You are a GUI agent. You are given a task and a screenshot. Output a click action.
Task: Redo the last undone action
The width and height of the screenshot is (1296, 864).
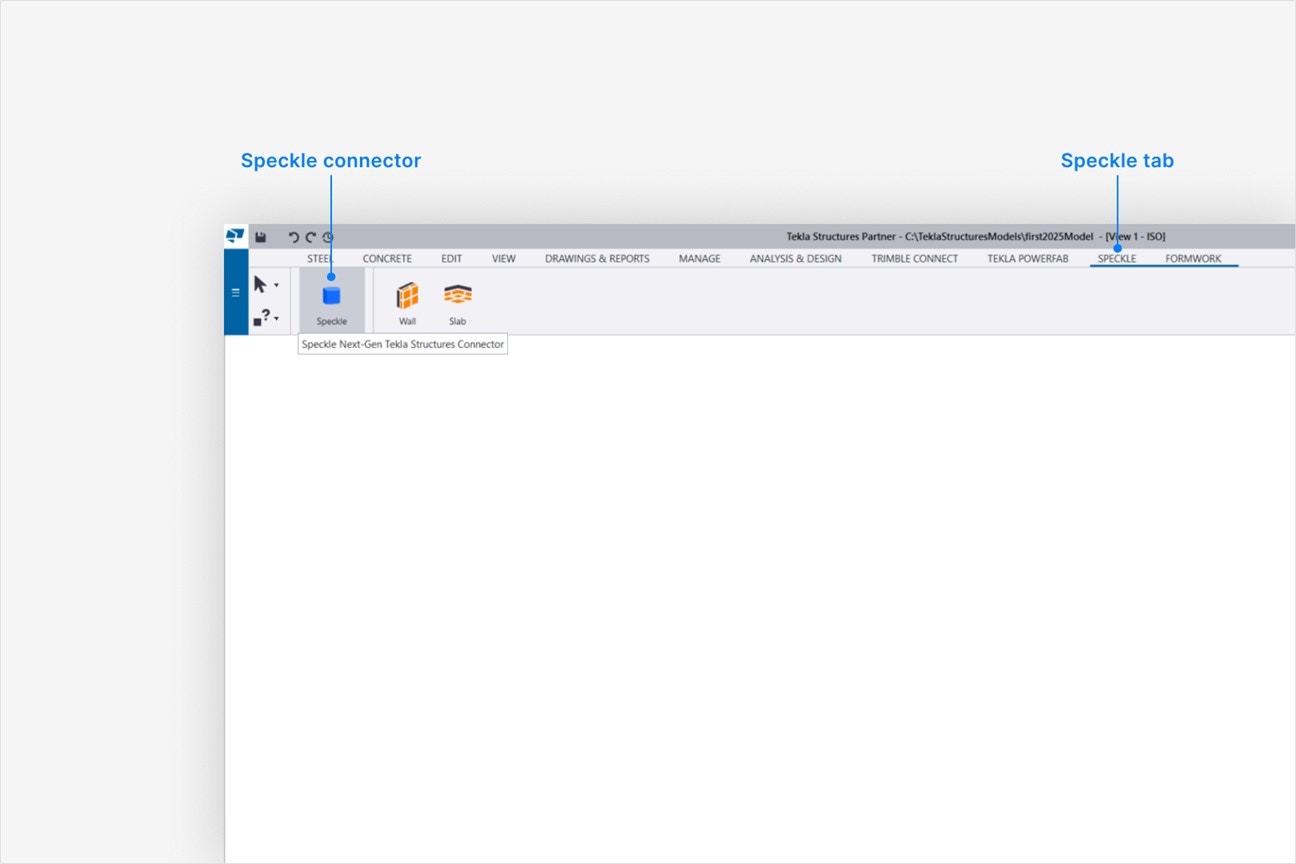[x=310, y=237]
